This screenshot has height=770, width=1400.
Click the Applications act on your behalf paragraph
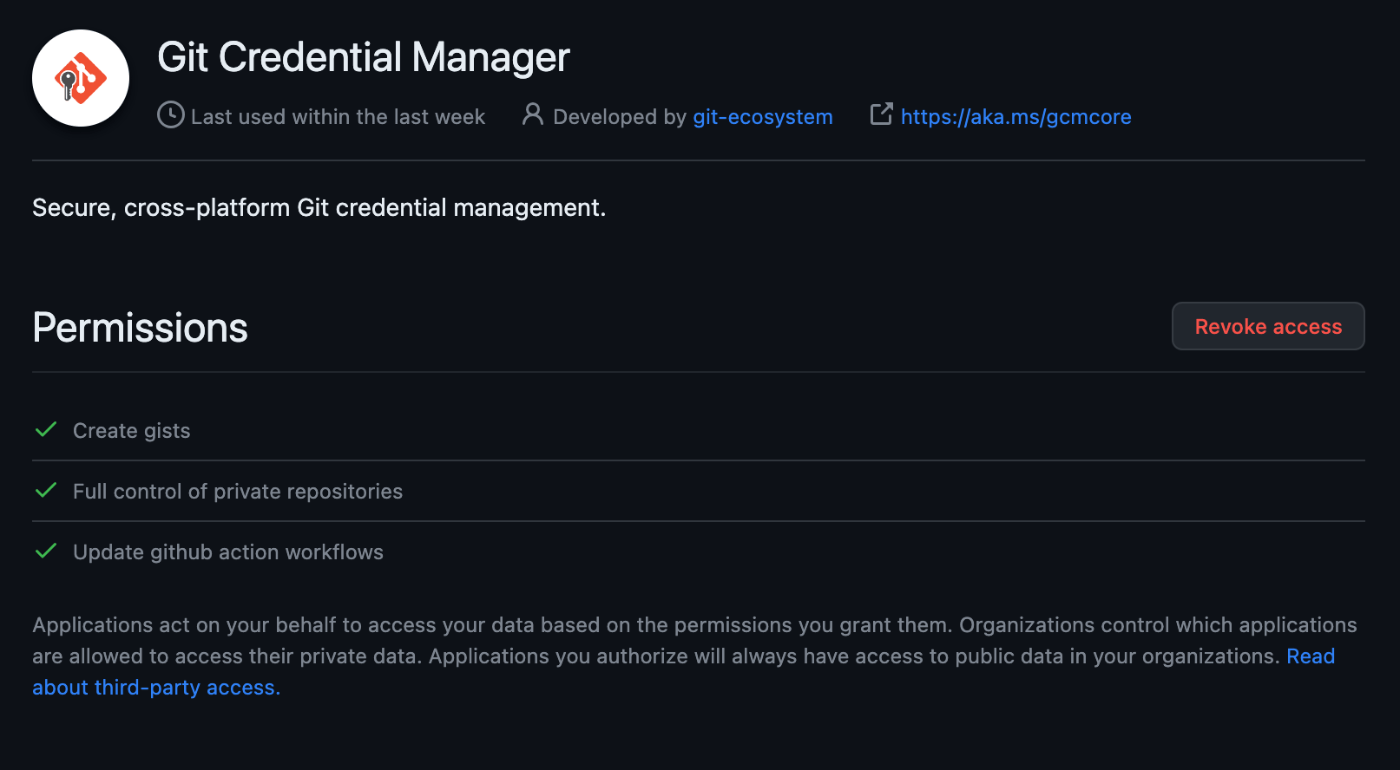coord(695,656)
